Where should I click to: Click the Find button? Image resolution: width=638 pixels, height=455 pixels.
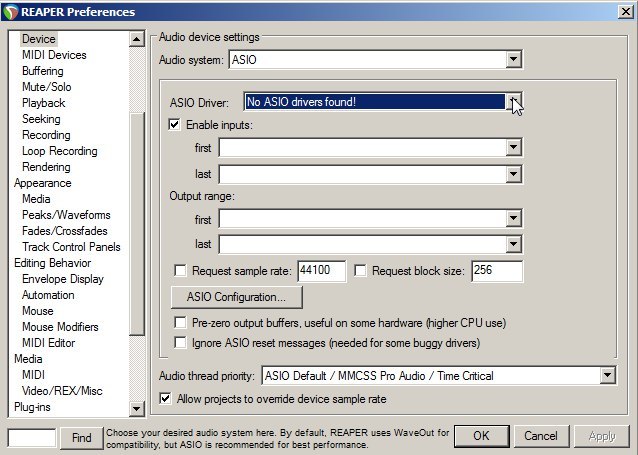pyautogui.click(x=82, y=438)
